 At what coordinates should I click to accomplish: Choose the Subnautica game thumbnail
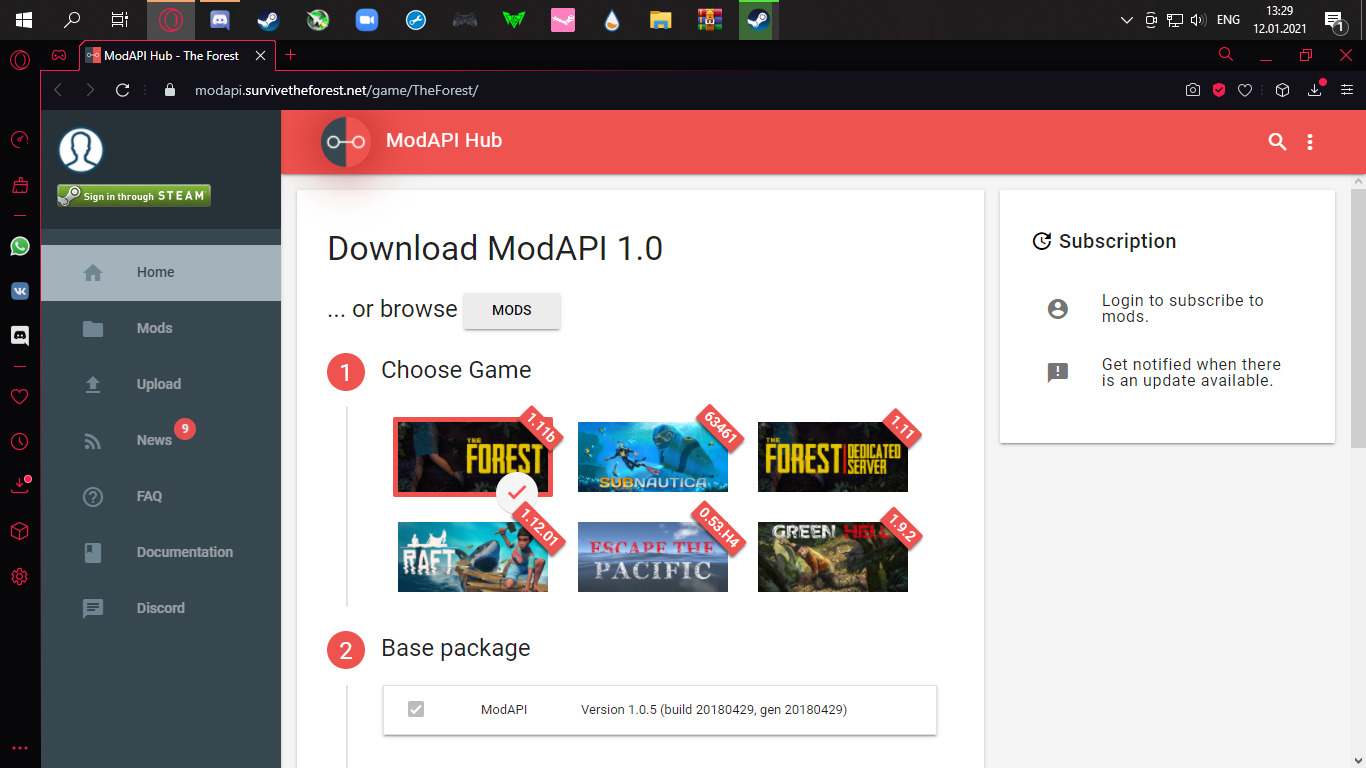[653, 457]
